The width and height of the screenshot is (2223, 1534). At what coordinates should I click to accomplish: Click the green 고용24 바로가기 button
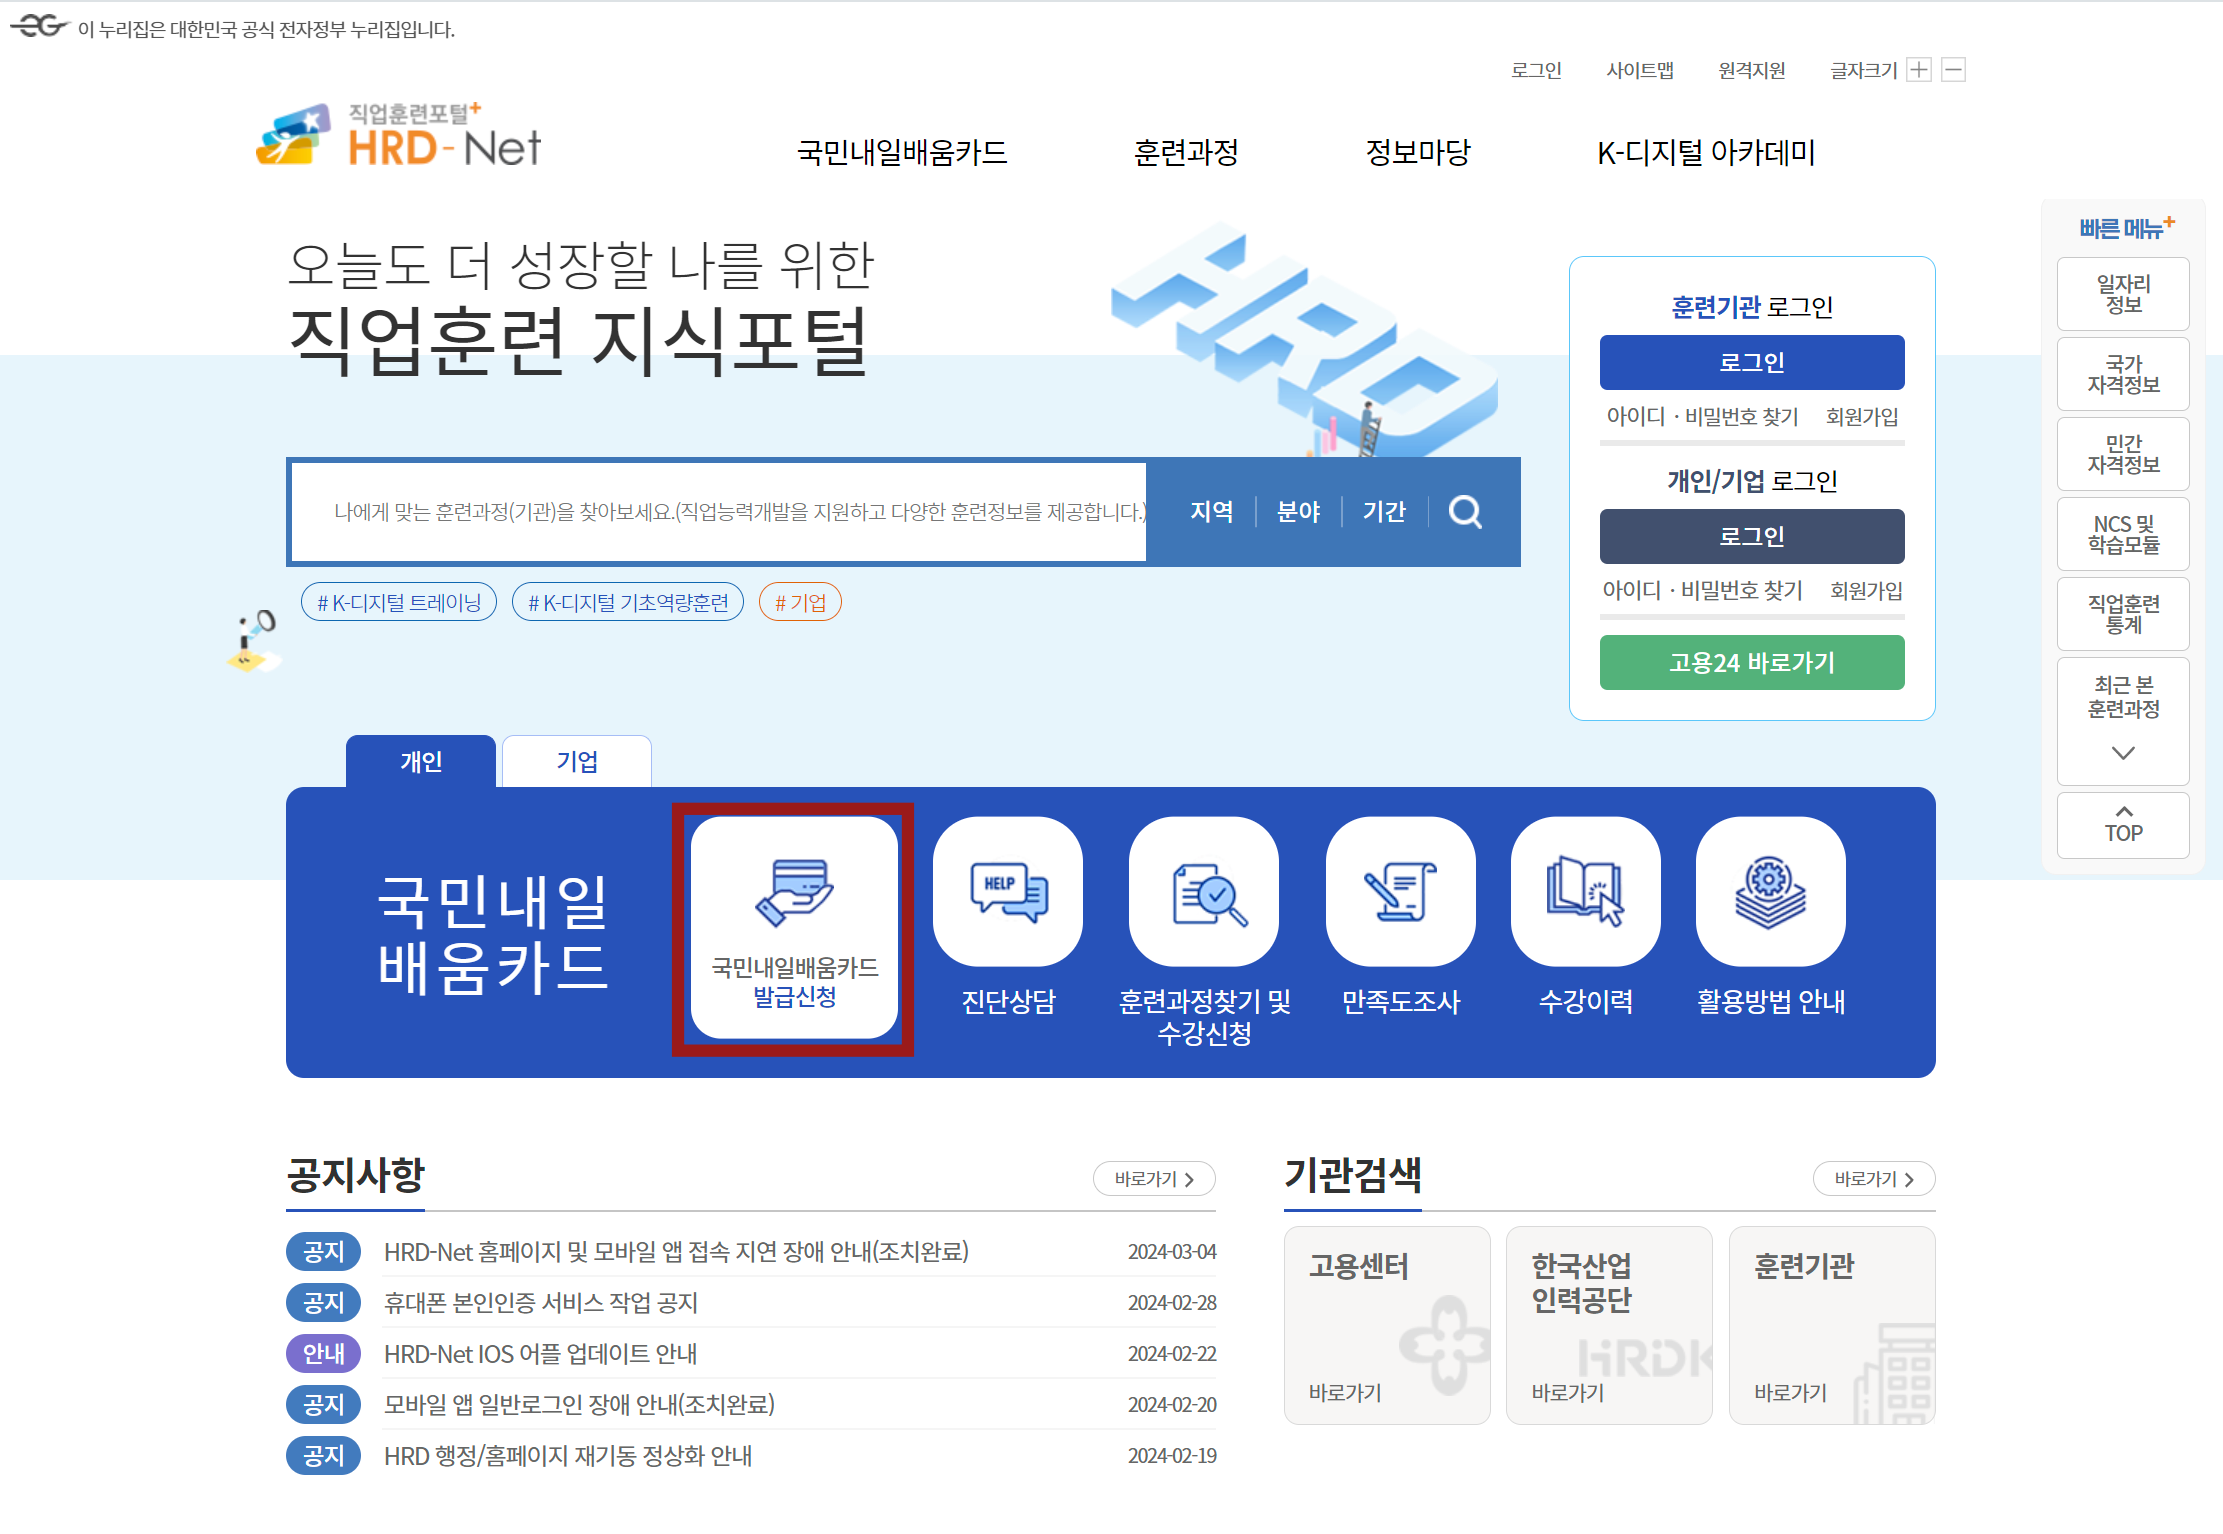(x=1751, y=663)
